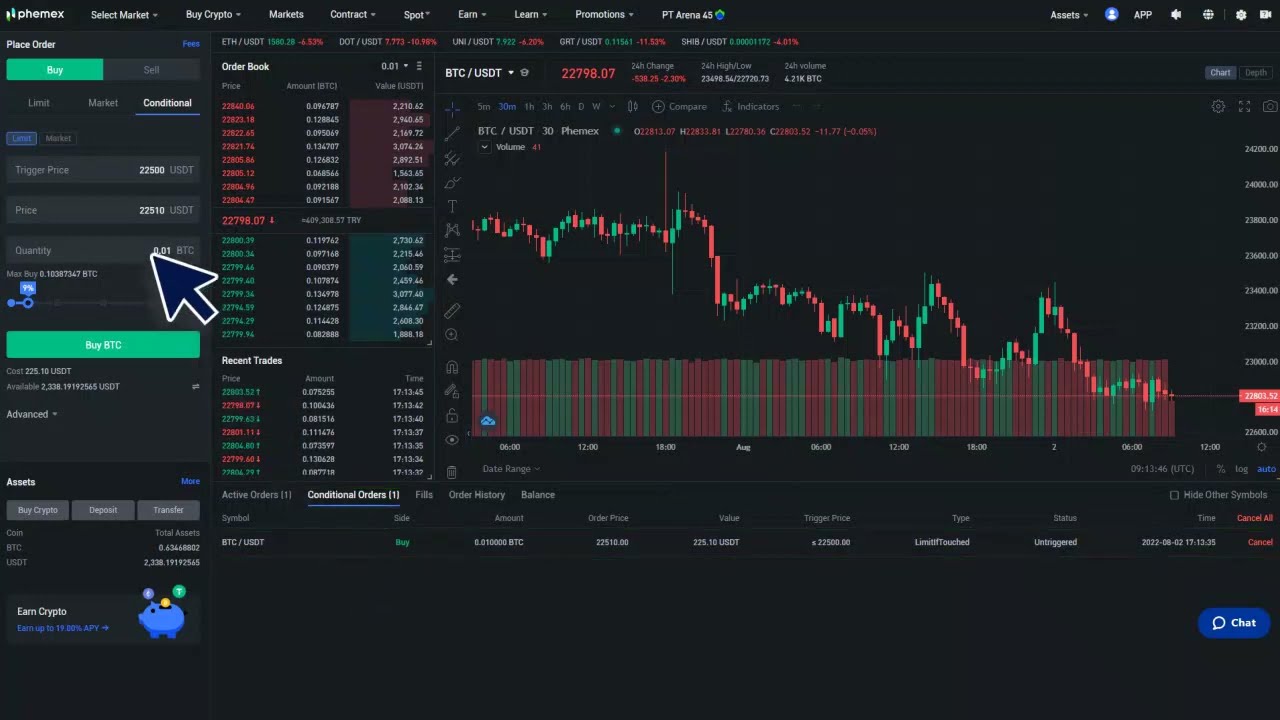The image size is (1280, 720).
Task: Select the chart patterns tool
Action: coord(452,230)
